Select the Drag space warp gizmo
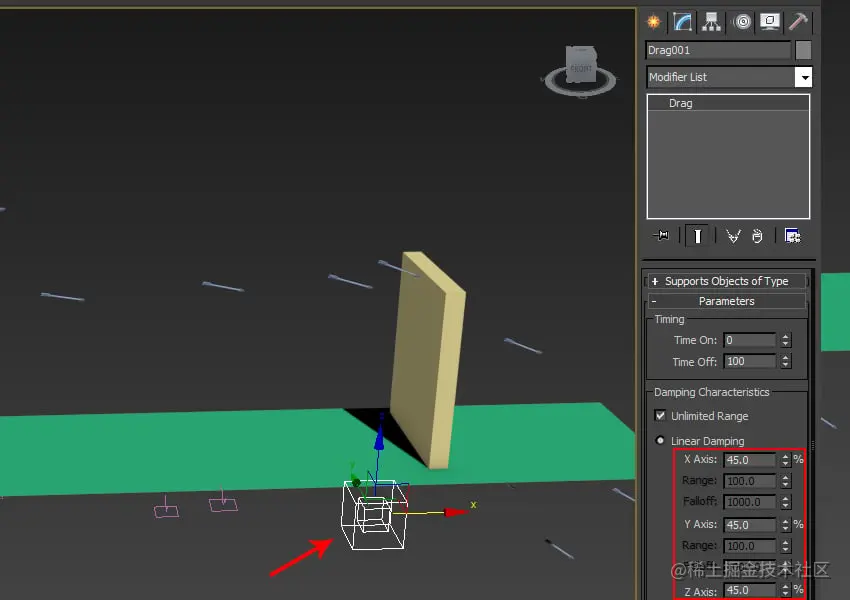 pyautogui.click(x=373, y=515)
